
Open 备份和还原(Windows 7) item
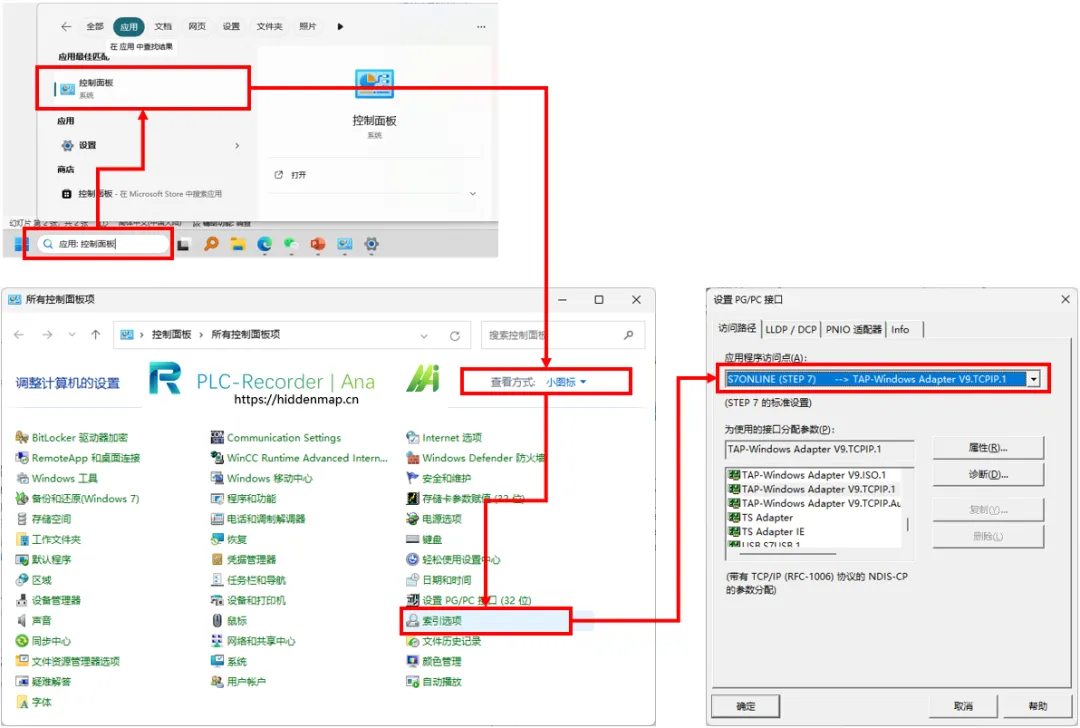click(77, 499)
